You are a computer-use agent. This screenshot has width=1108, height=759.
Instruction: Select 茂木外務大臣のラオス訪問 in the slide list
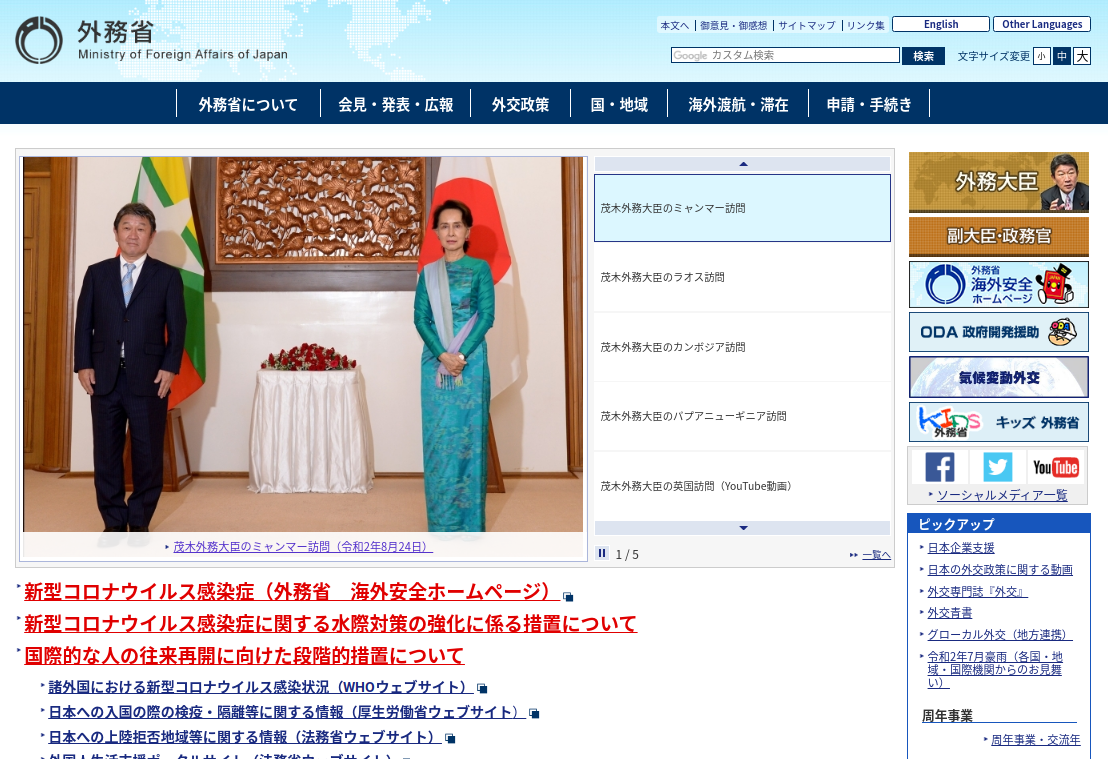click(x=742, y=277)
